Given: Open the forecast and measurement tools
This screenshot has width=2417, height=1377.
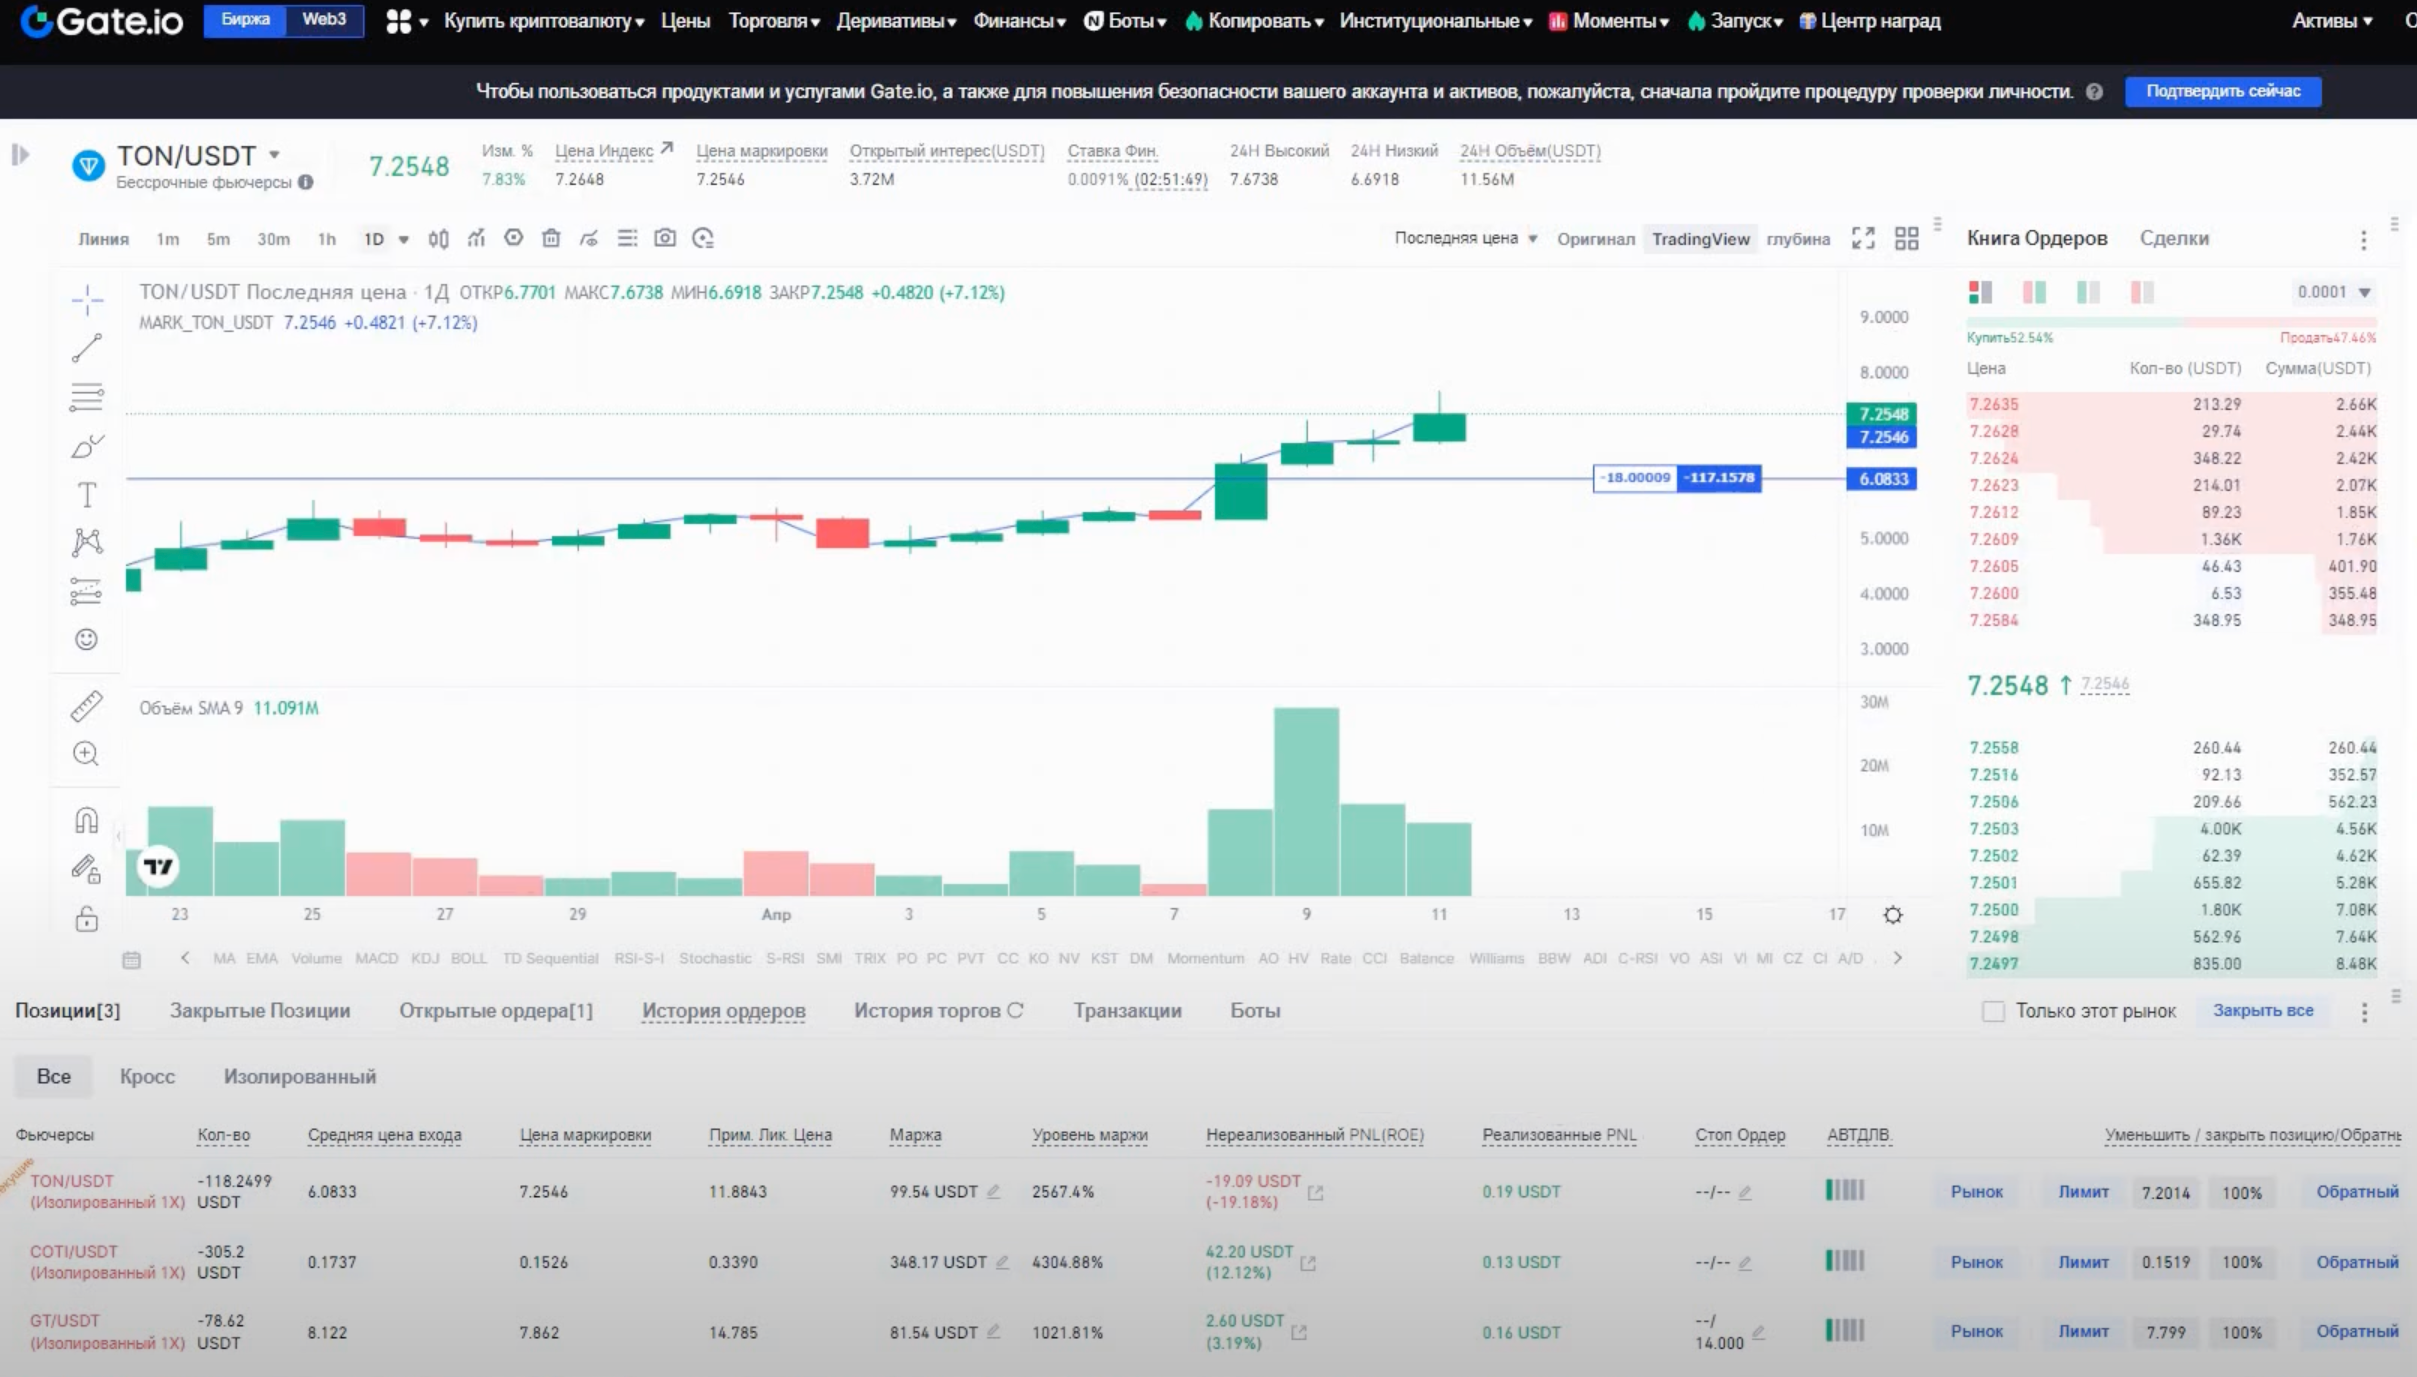Looking at the screenshot, I should point(87,591).
